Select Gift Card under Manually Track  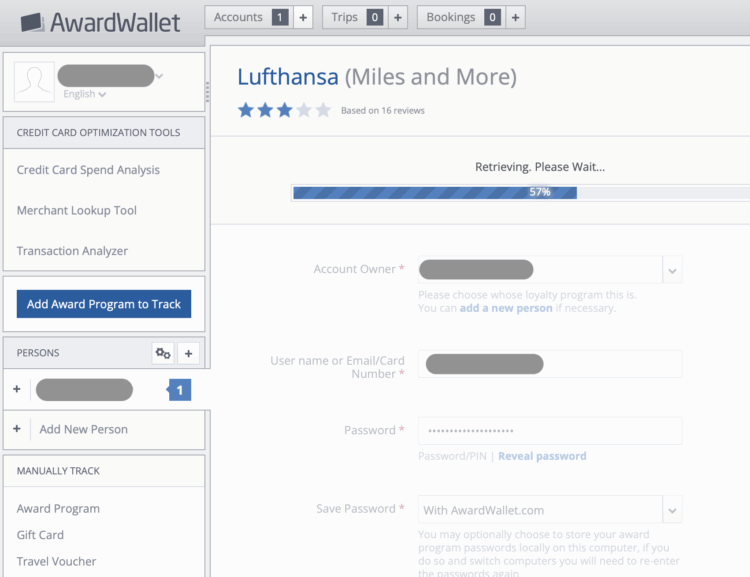[x=40, y=535]
